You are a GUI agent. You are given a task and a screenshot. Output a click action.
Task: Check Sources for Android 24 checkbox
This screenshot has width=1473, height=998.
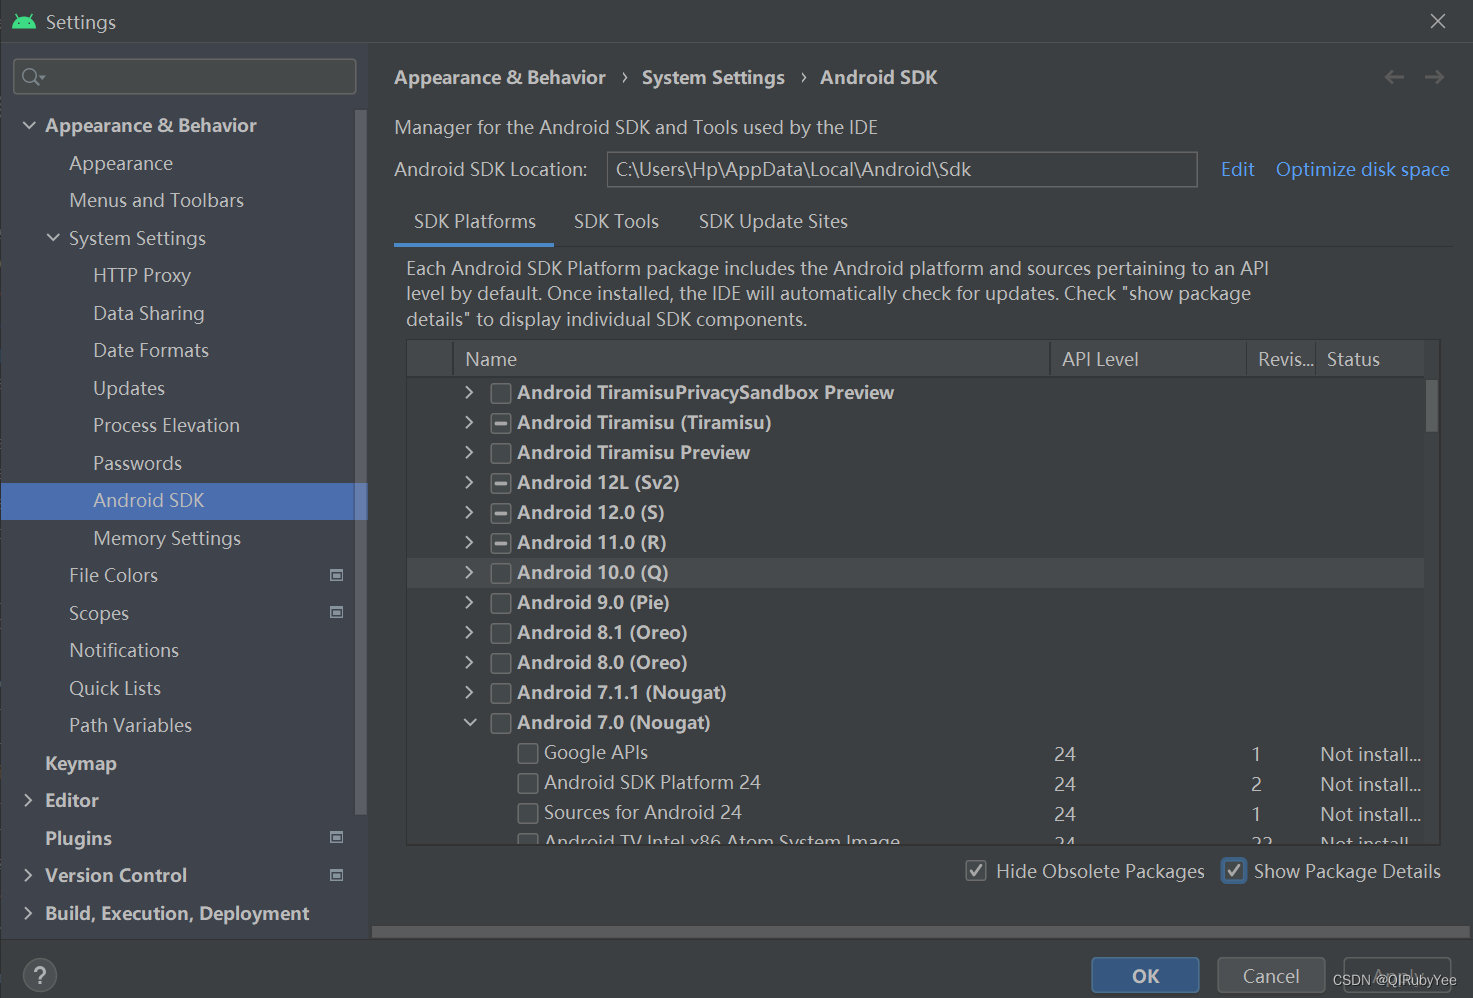528,813
